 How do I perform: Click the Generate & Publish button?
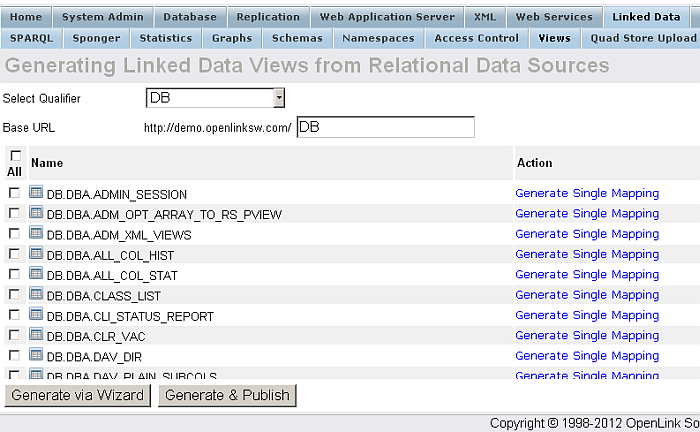227,395
